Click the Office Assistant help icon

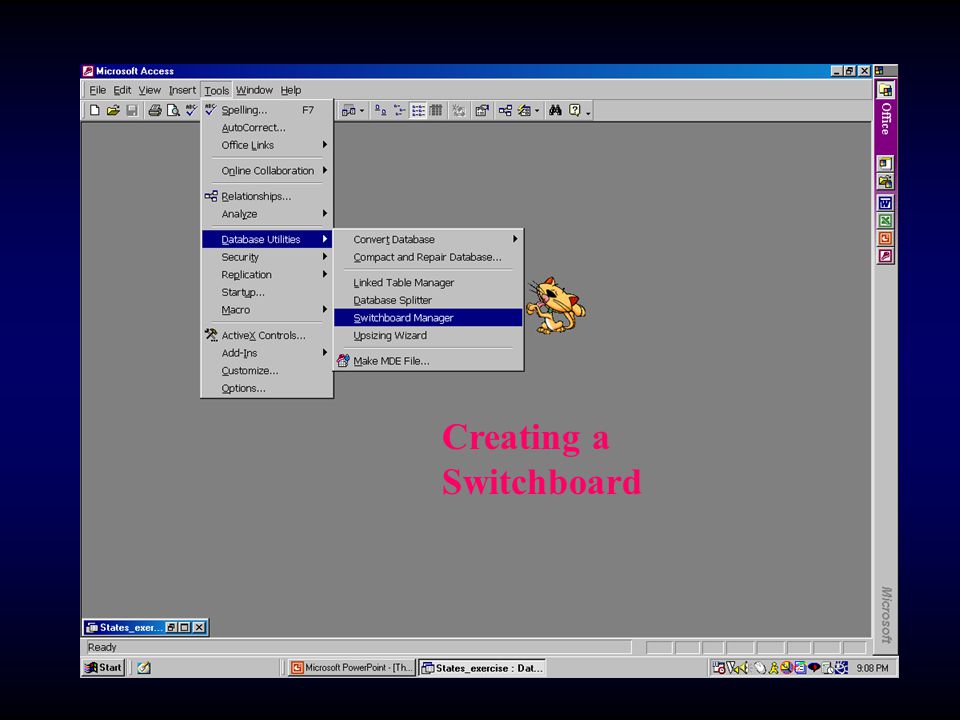(574, 111)
